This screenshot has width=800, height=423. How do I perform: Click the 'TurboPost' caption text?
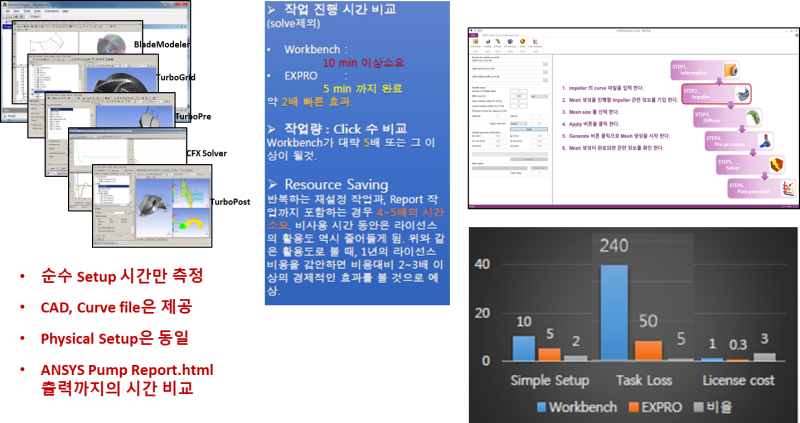(x=230, y=202)
